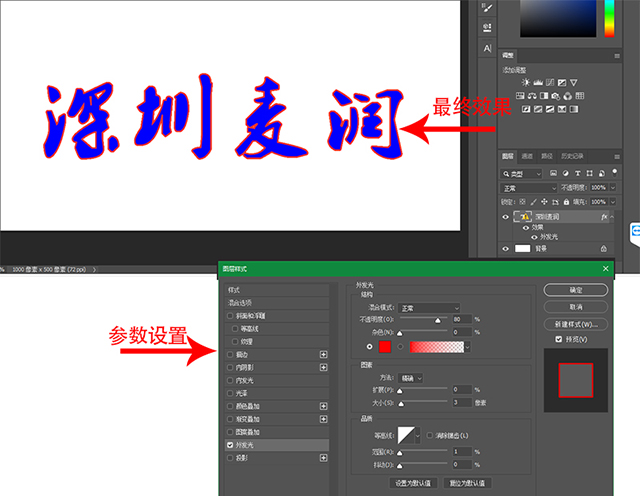Image resolution: width=640 pixels, height=496 pixels.
Task: Hide the text layer via eye icon
Action: (506, 217)
